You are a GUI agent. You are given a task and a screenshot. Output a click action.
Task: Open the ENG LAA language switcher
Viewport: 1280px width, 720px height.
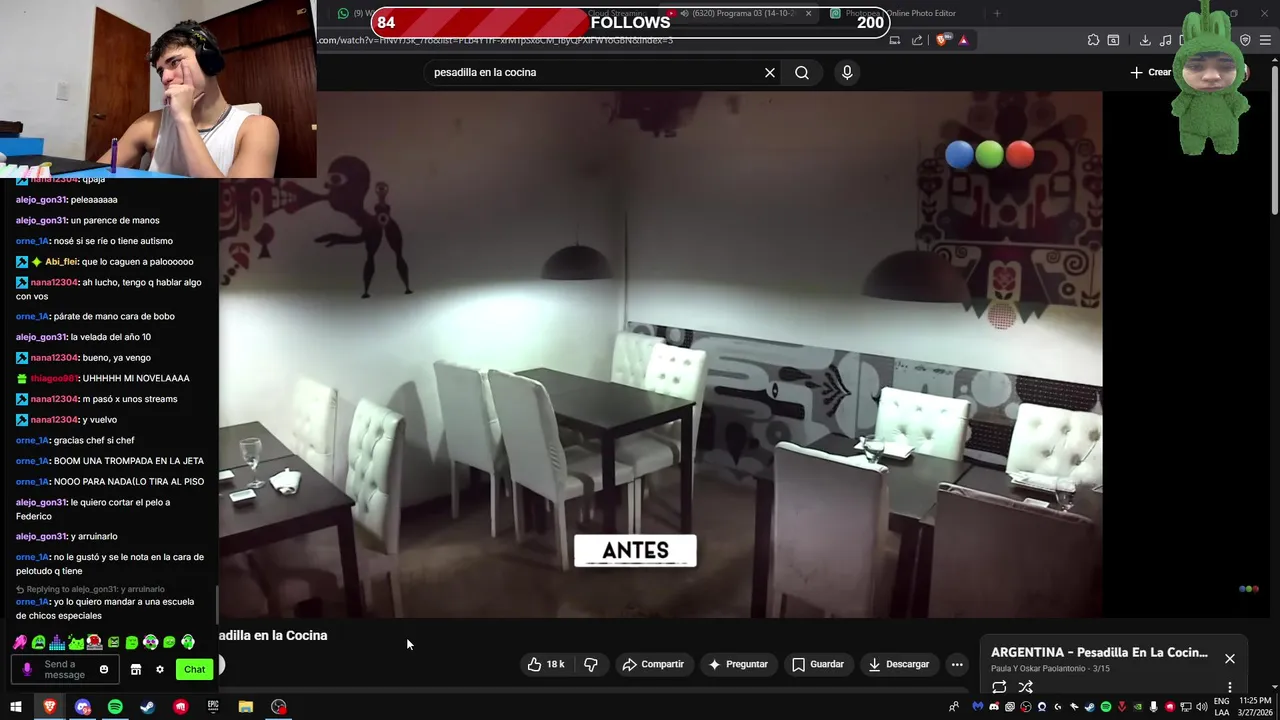[x=1222, y=707]
